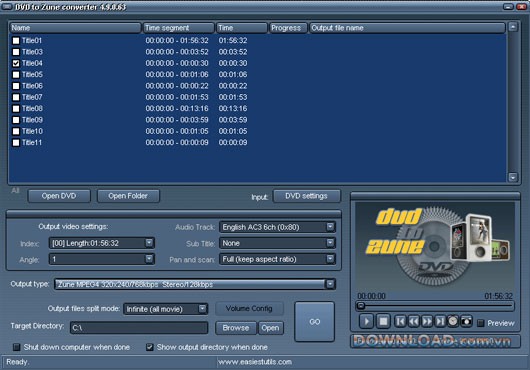Click the www.easiestutils.com link
The width and height of the screenshot is (530, 370).
(255, 362)
